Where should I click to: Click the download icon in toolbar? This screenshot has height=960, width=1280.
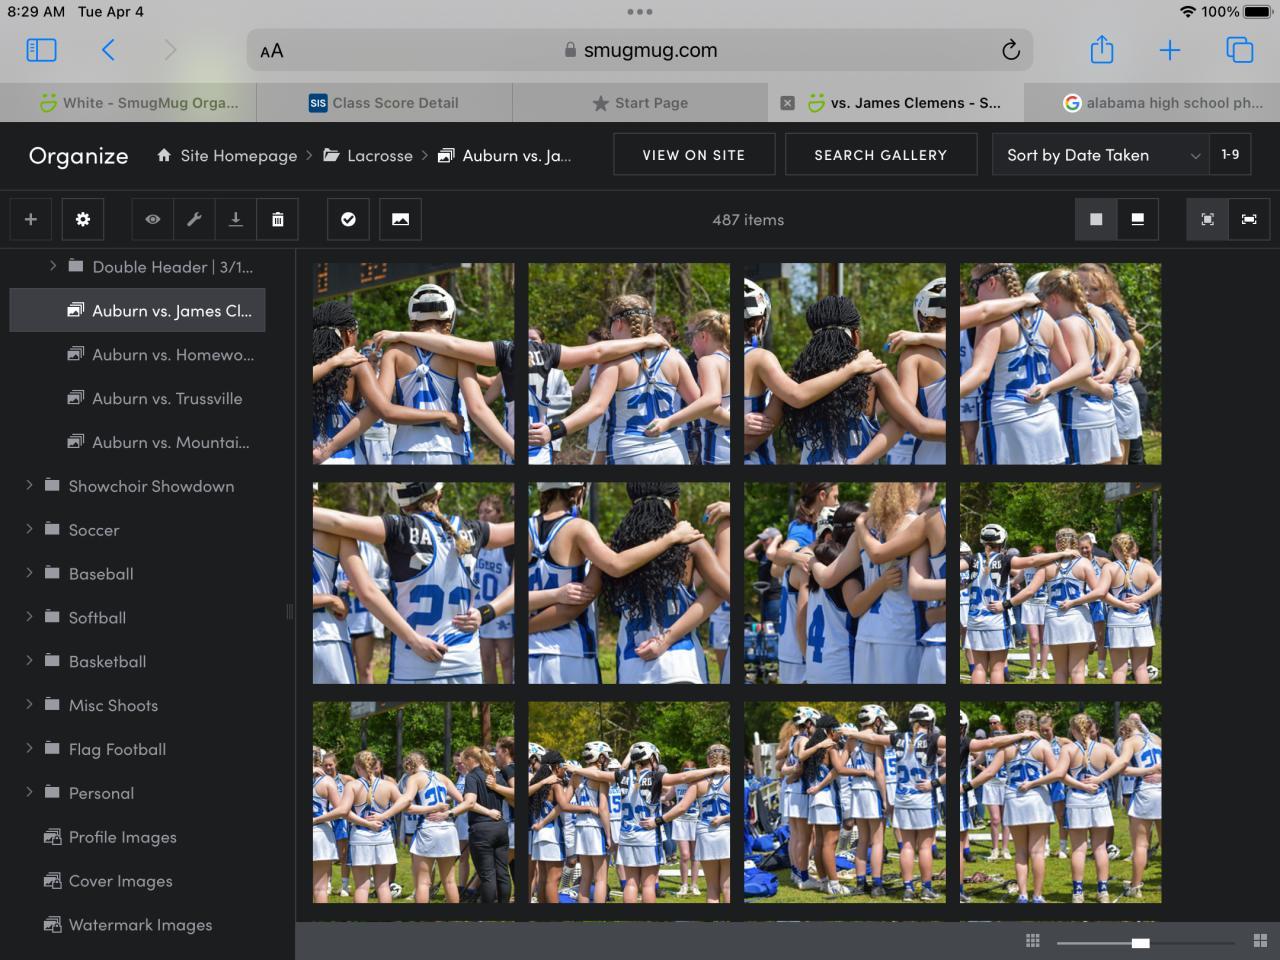pyautogui.click(x=236, y=220)
